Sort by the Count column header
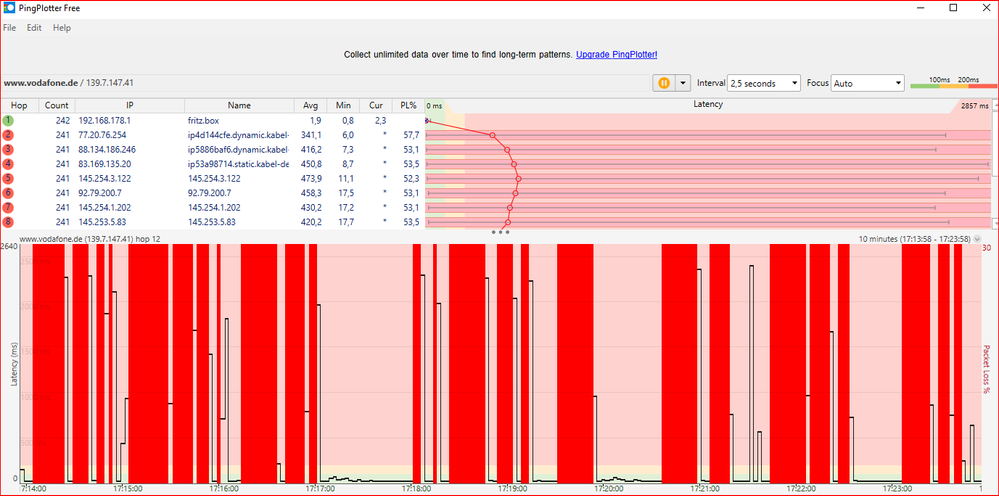This screenshot has width=999, height=496. click(57, 106)
